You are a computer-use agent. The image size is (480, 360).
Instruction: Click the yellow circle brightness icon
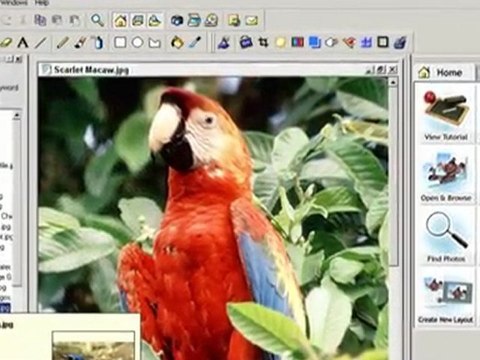pyautogui.click(x=281, y=43)
